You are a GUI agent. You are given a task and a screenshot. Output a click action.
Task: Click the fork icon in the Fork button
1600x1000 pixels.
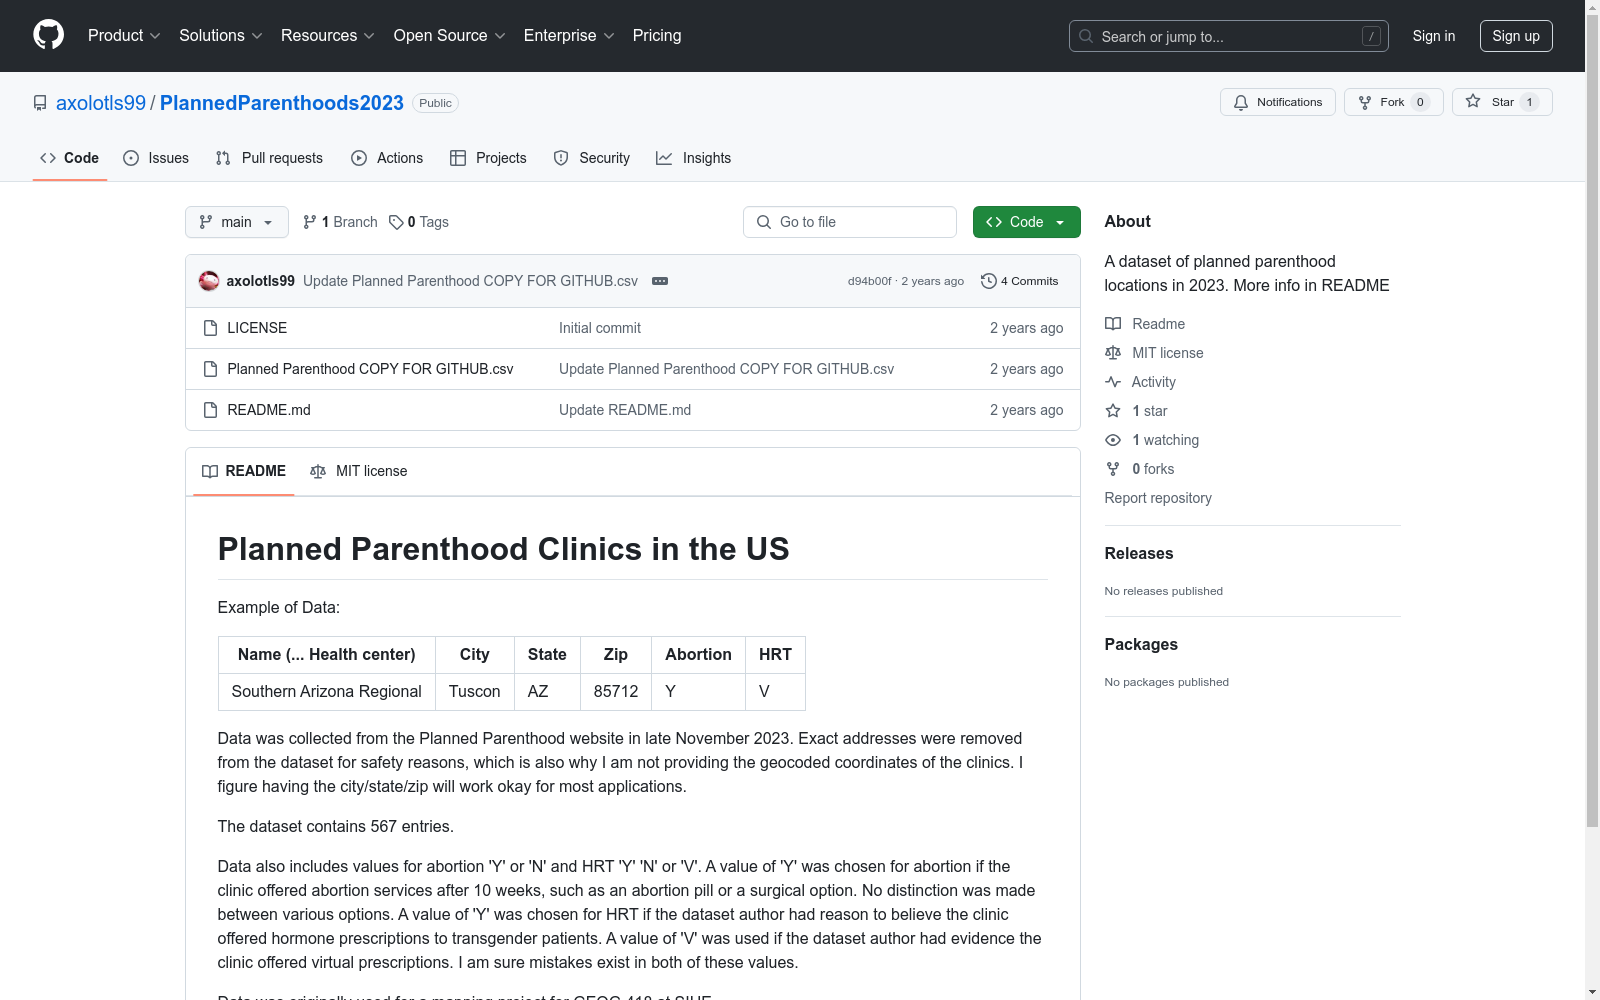1365,102
